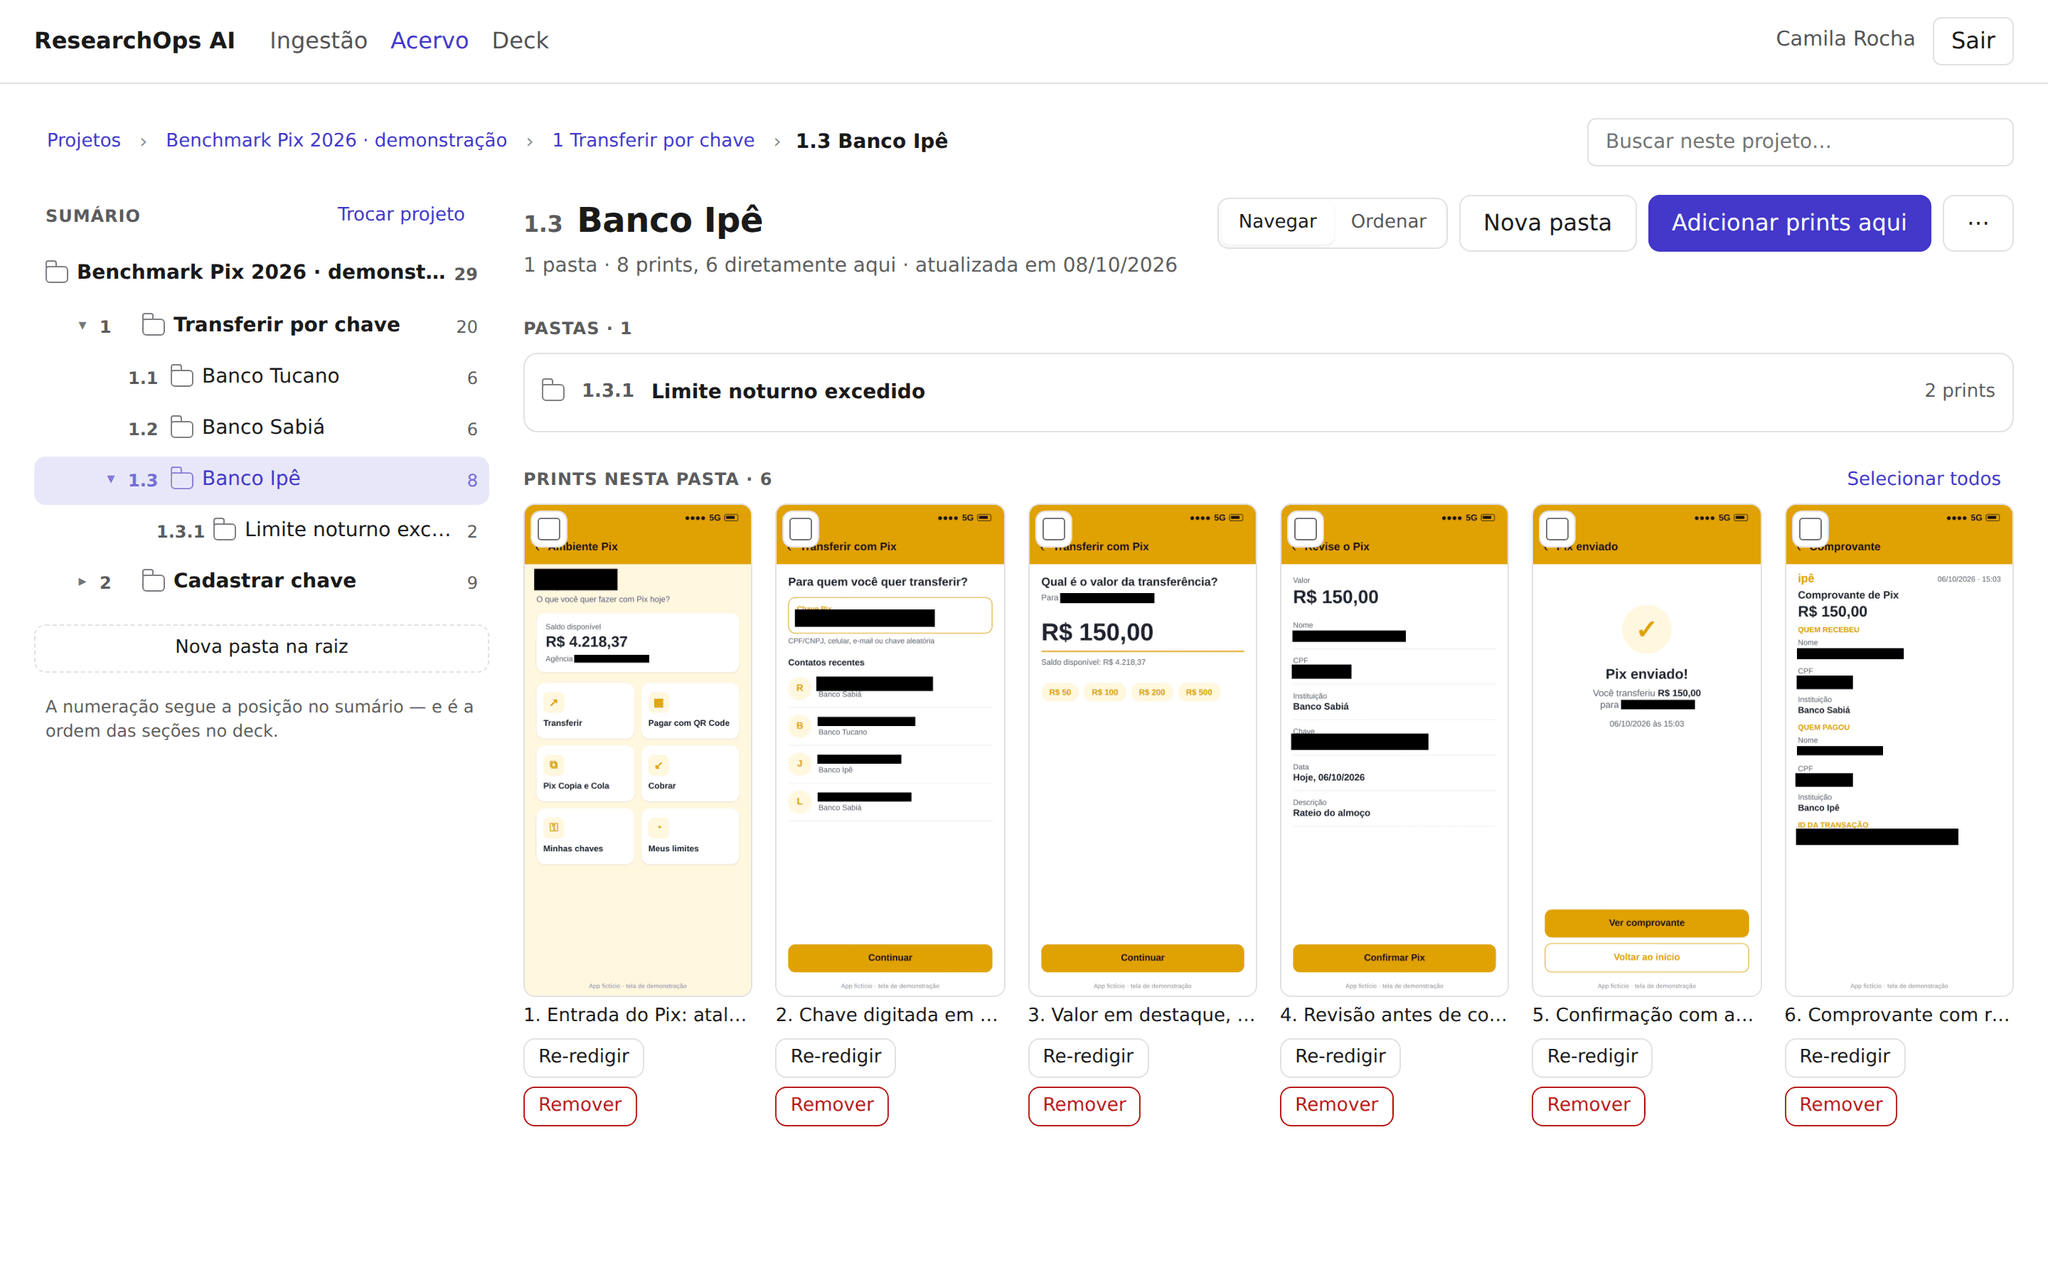
Task: Click the Nova pasta button
Action: [1547, 223]
